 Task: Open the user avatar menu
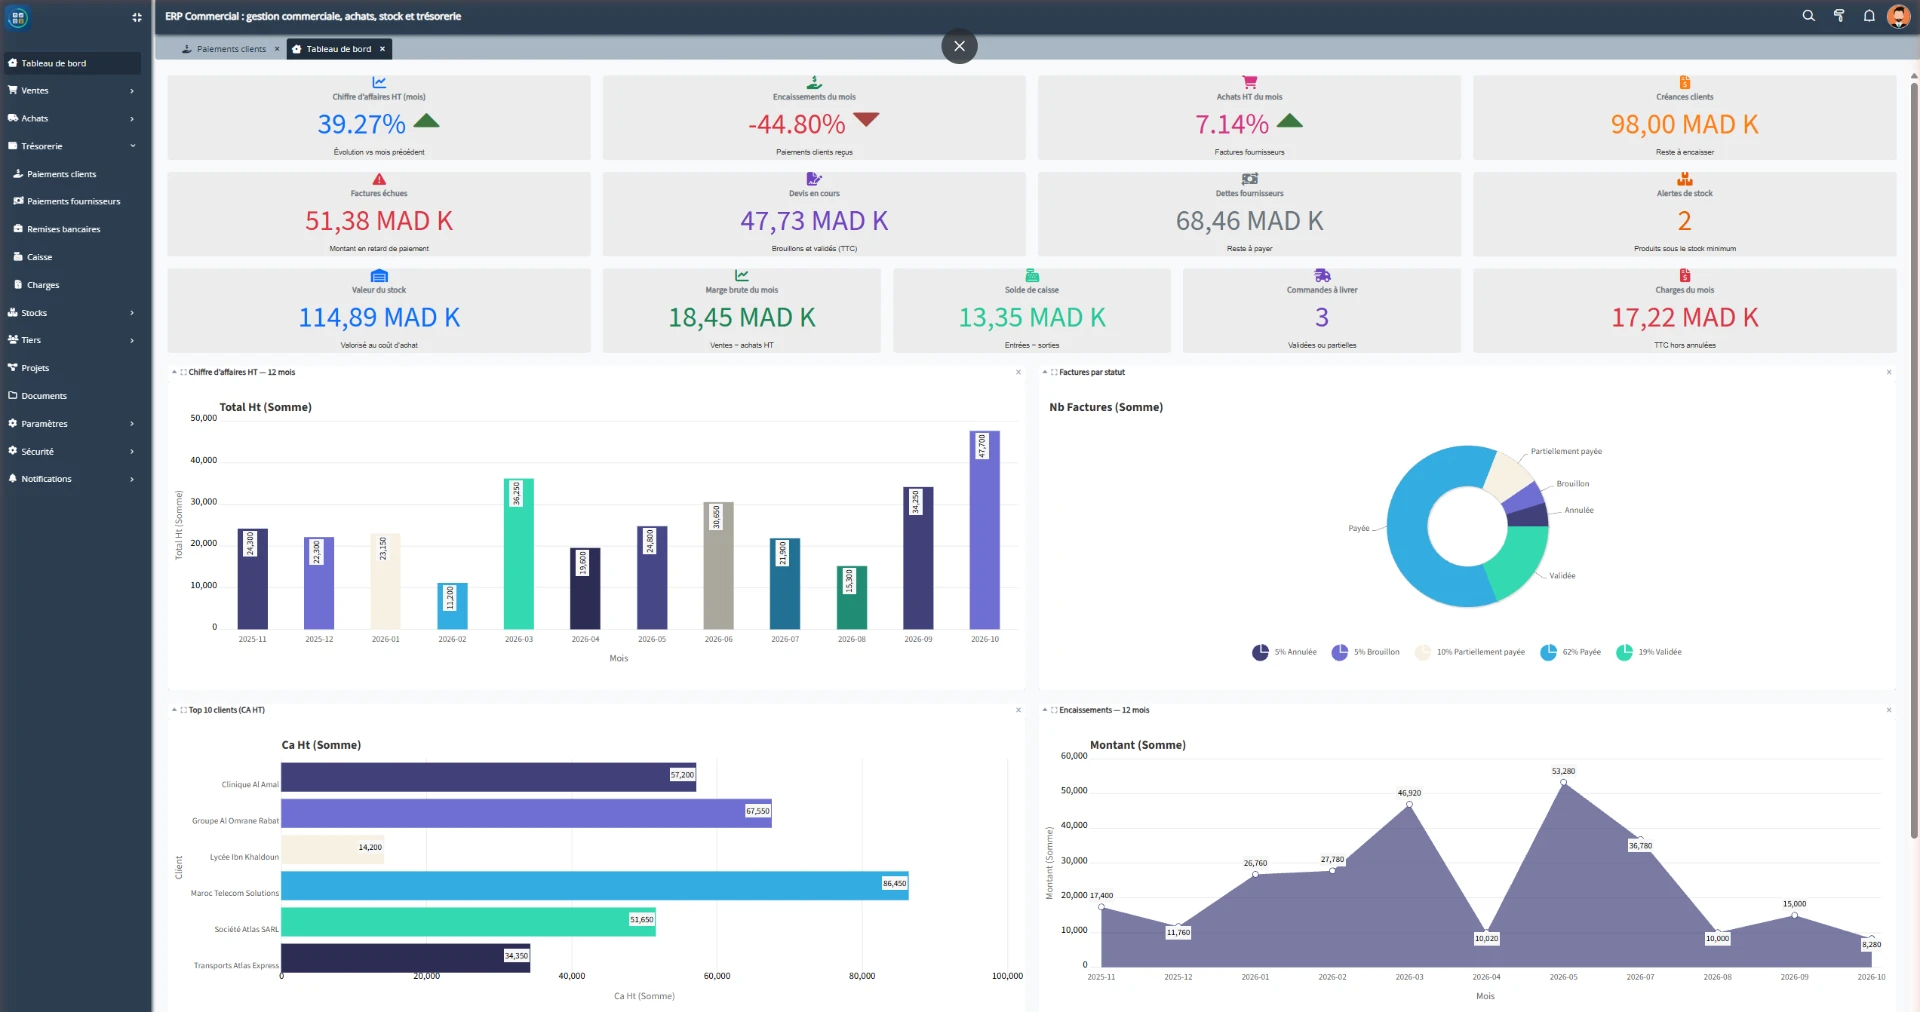pyautogui.click(x=1898, y=16)
